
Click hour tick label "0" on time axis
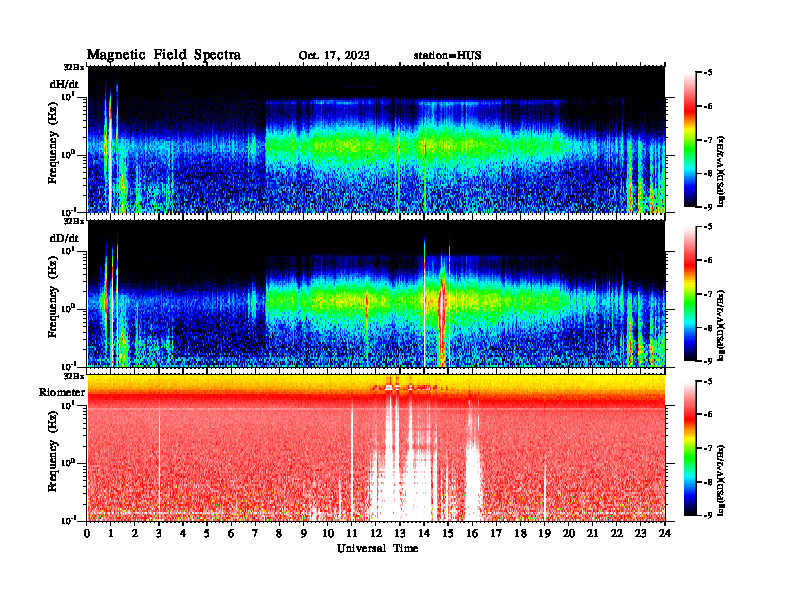pyautogui.click(x=87, y=534)
